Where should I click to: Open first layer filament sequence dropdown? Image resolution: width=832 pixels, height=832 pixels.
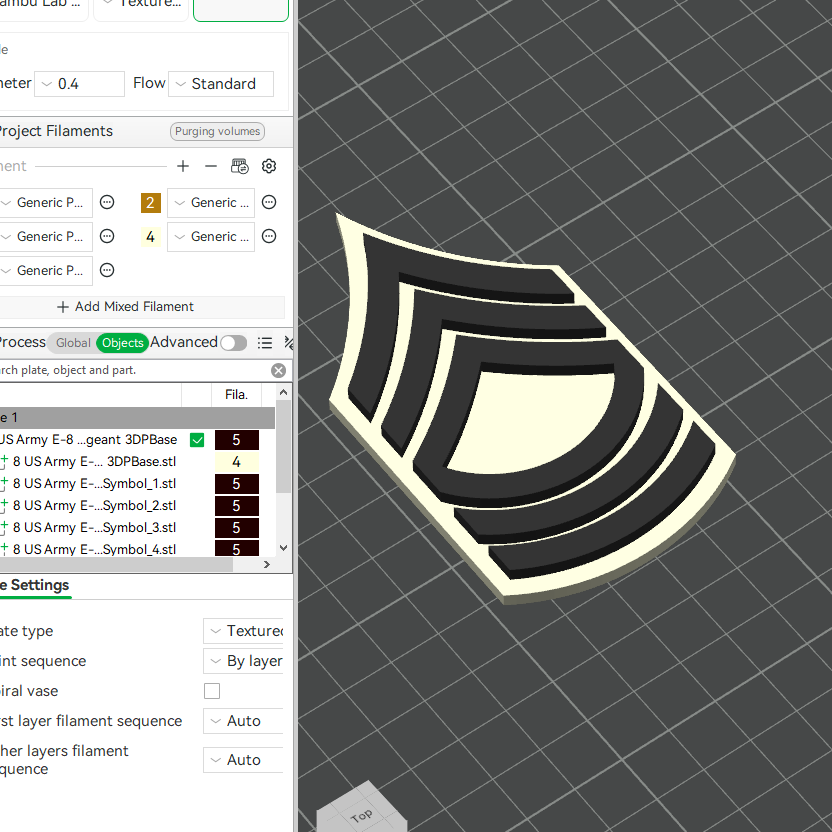click(x=244, y=721)
